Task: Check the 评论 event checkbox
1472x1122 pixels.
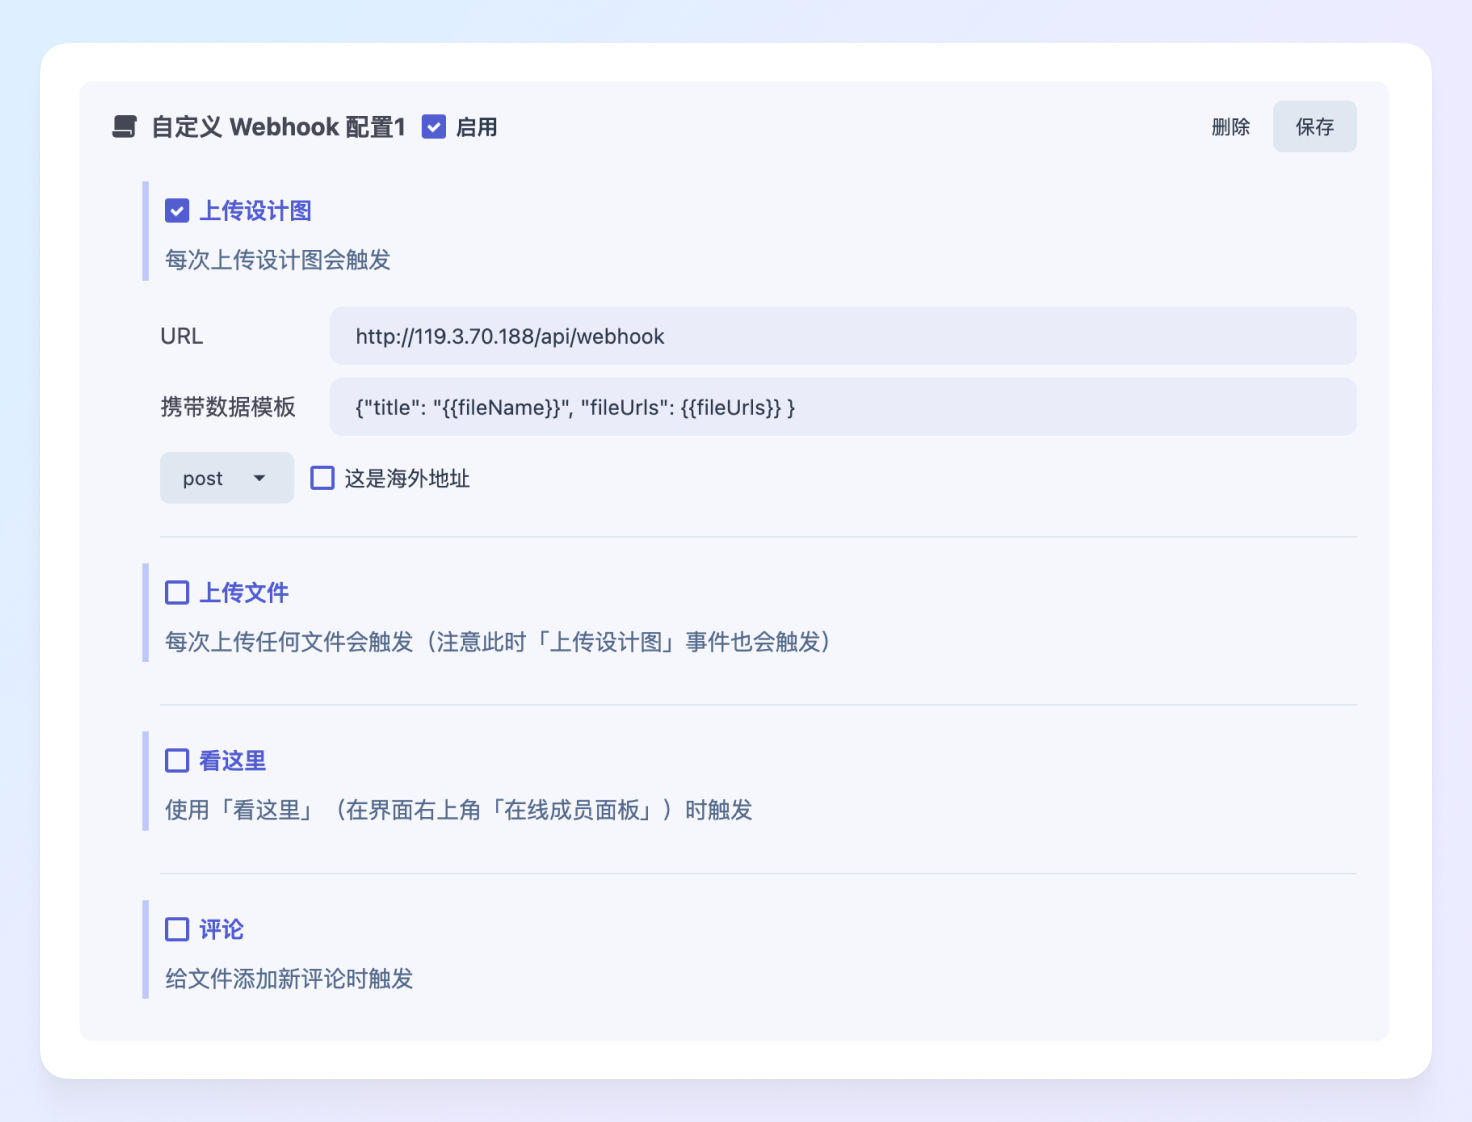Action: tap(177, 930)
